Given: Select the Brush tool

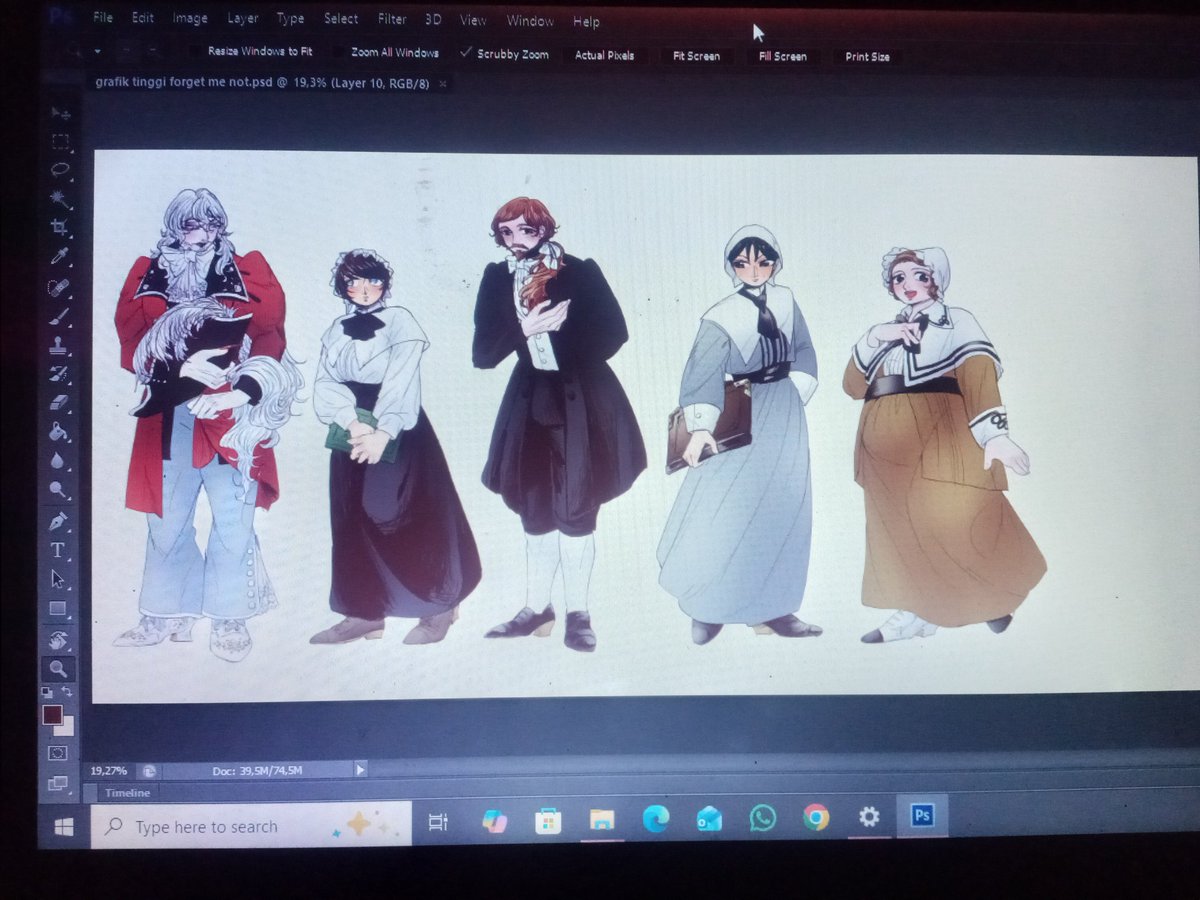Looking at the screenshot, I should (x=59, y=315).
